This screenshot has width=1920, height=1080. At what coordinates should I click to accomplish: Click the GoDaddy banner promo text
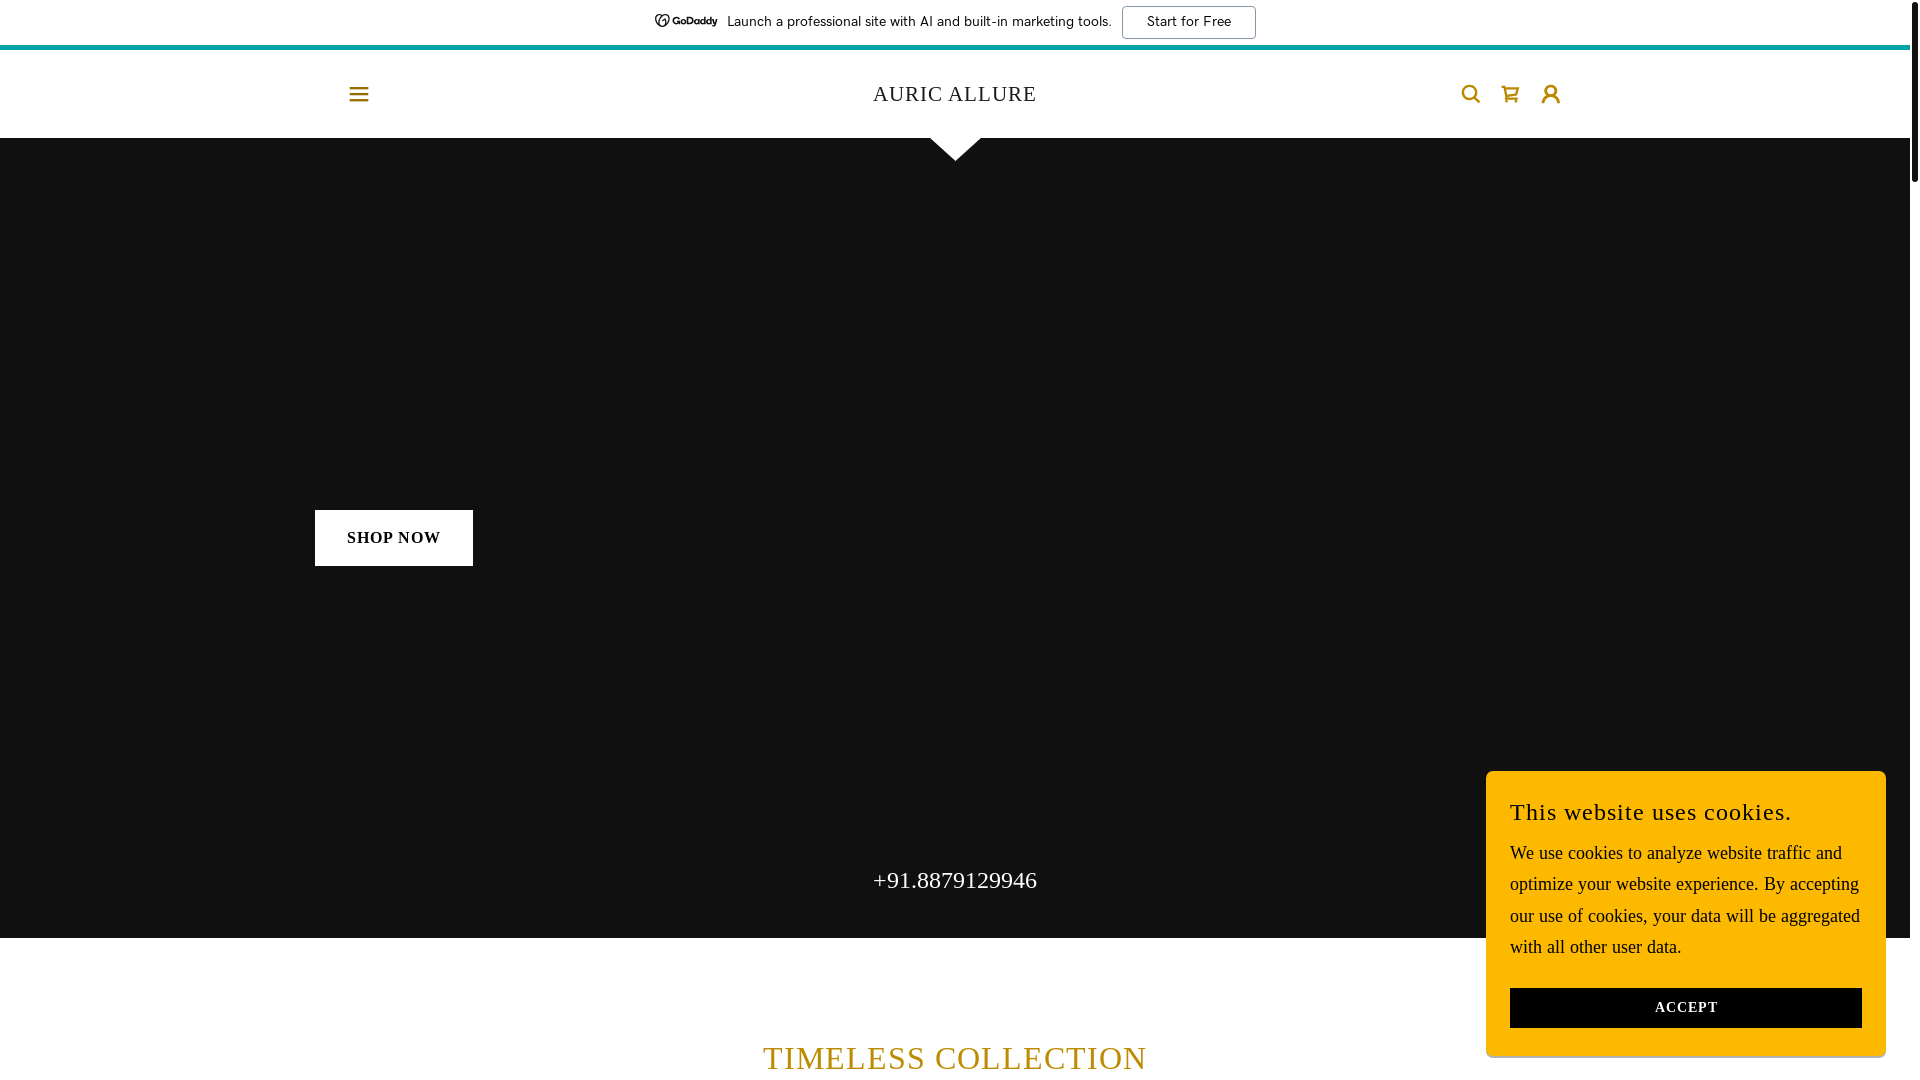919,22
